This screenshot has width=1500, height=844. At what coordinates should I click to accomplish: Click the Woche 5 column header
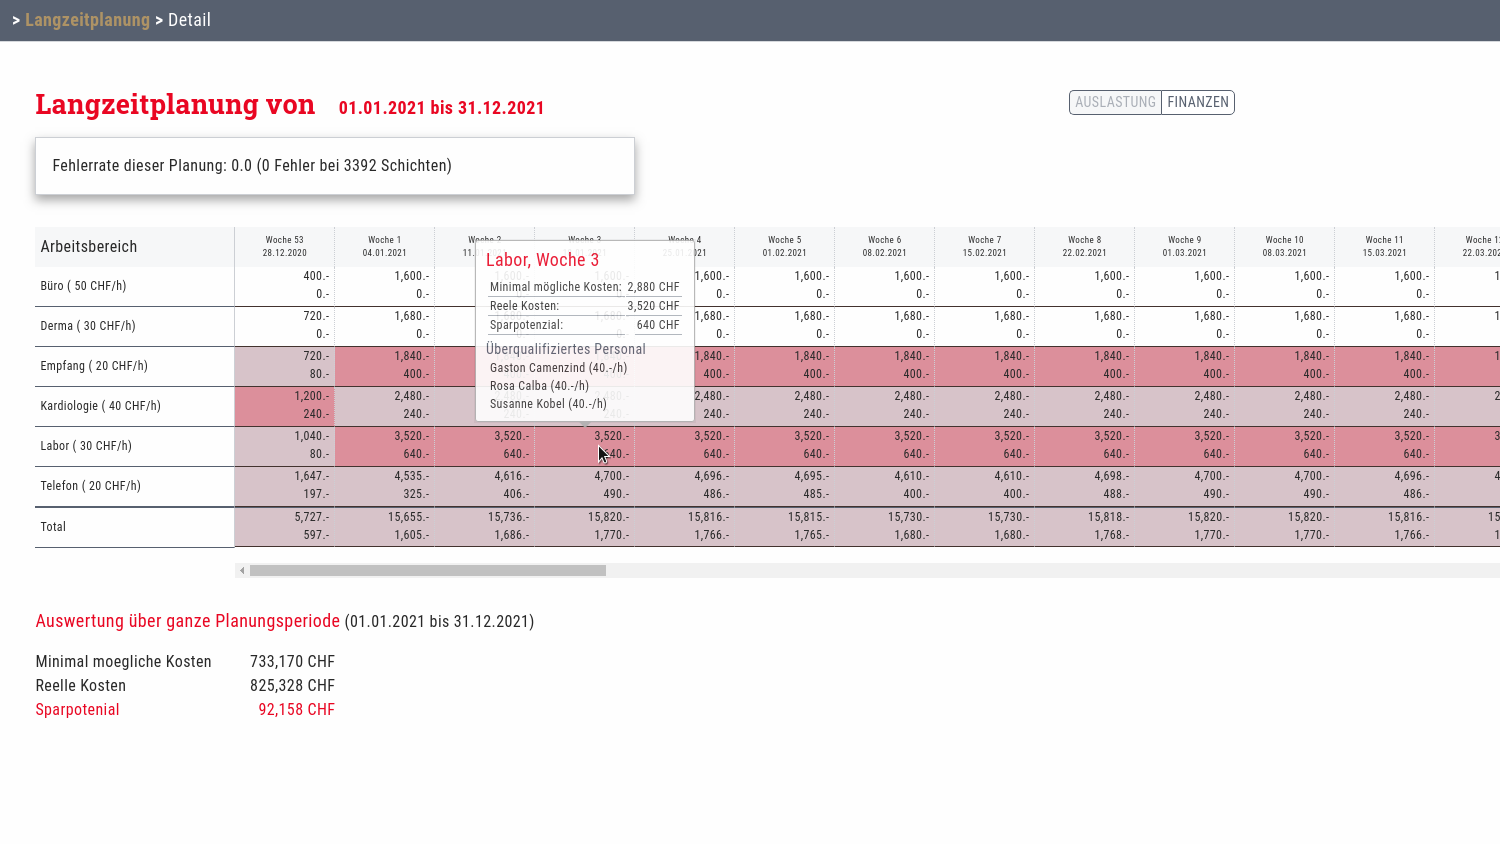coord(784,246)
